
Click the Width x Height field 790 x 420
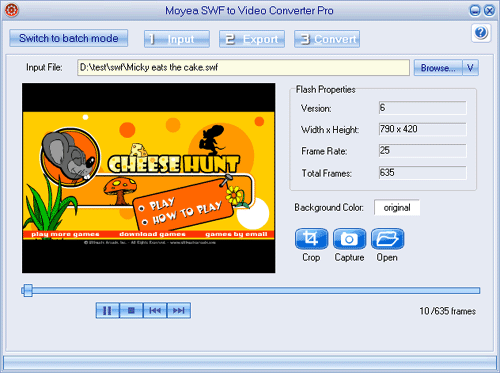pyautogui.click(x=423, y=129)
